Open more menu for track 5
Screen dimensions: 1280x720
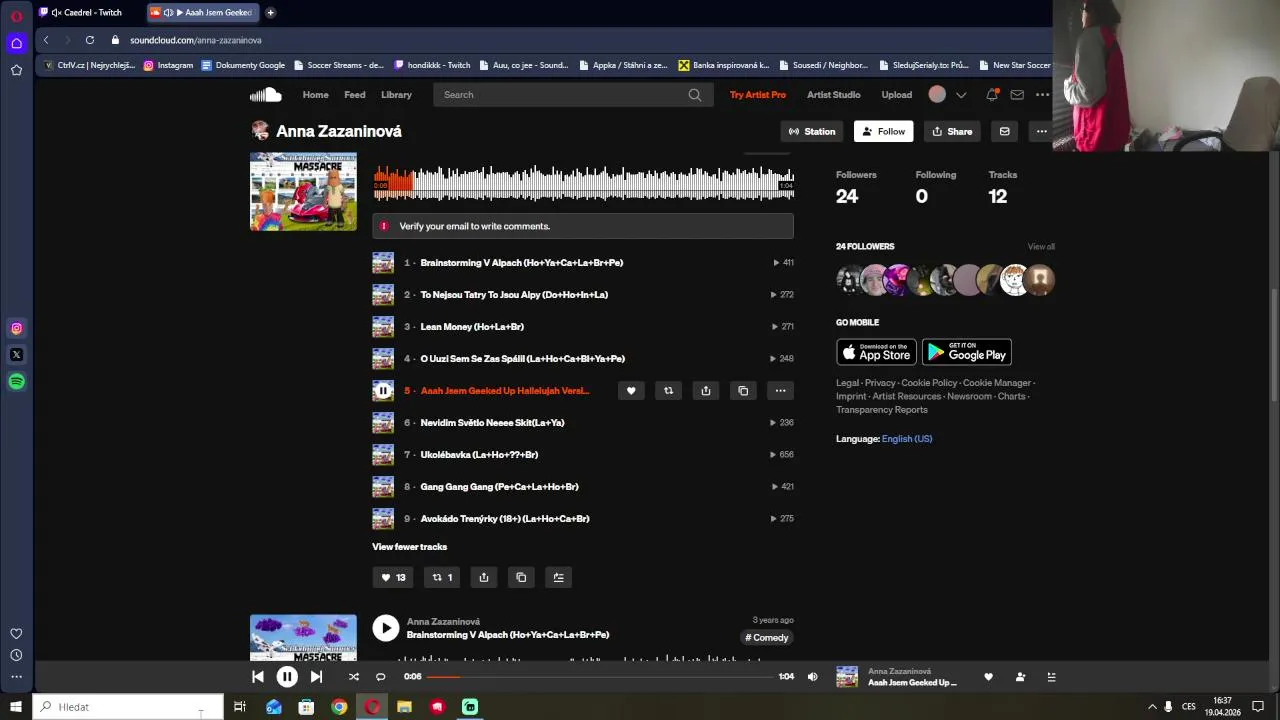click(x=780, y=391)
